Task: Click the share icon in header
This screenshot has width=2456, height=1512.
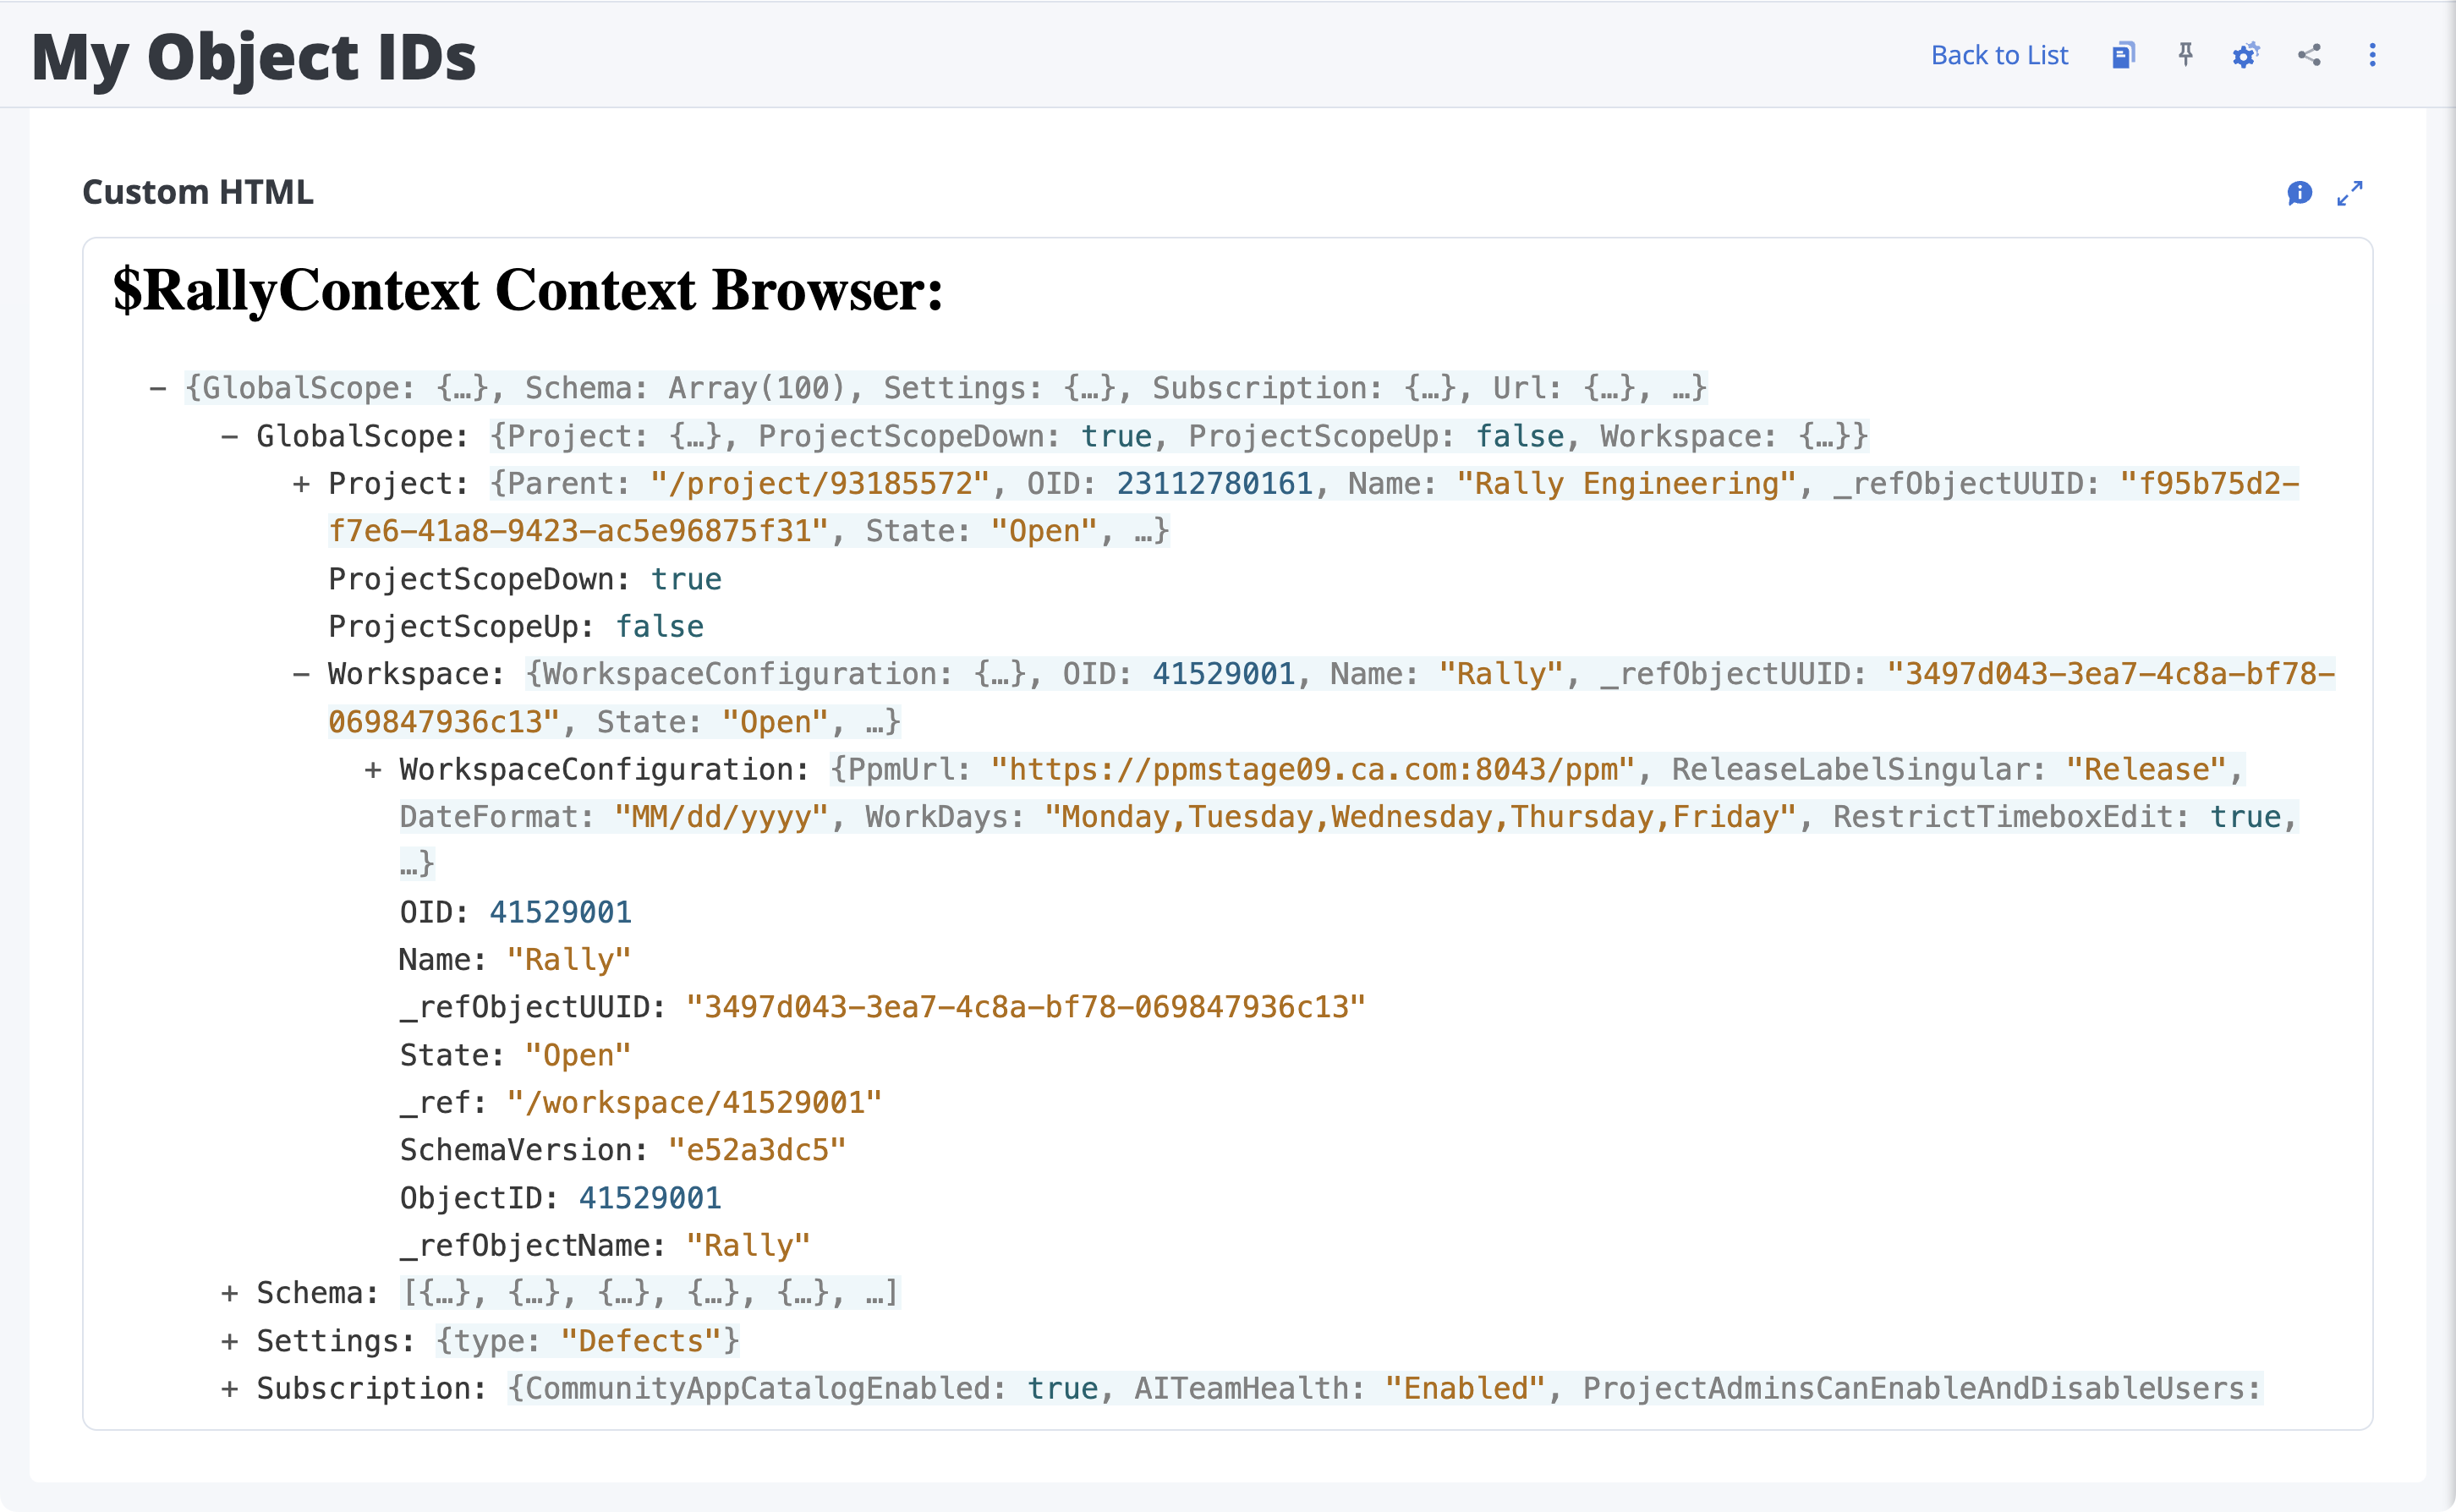Action: [2309, 55]
